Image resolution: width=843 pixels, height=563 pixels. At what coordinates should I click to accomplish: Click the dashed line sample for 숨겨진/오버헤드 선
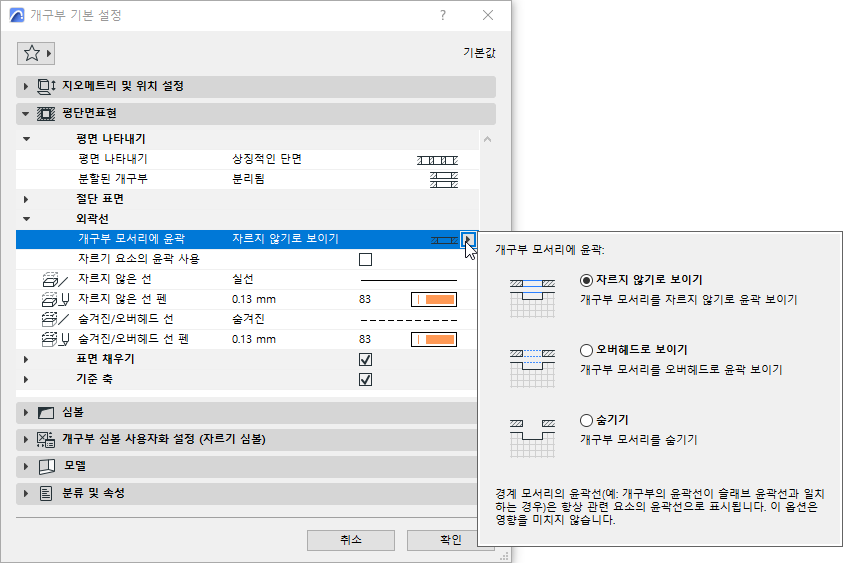click(409, 320)
